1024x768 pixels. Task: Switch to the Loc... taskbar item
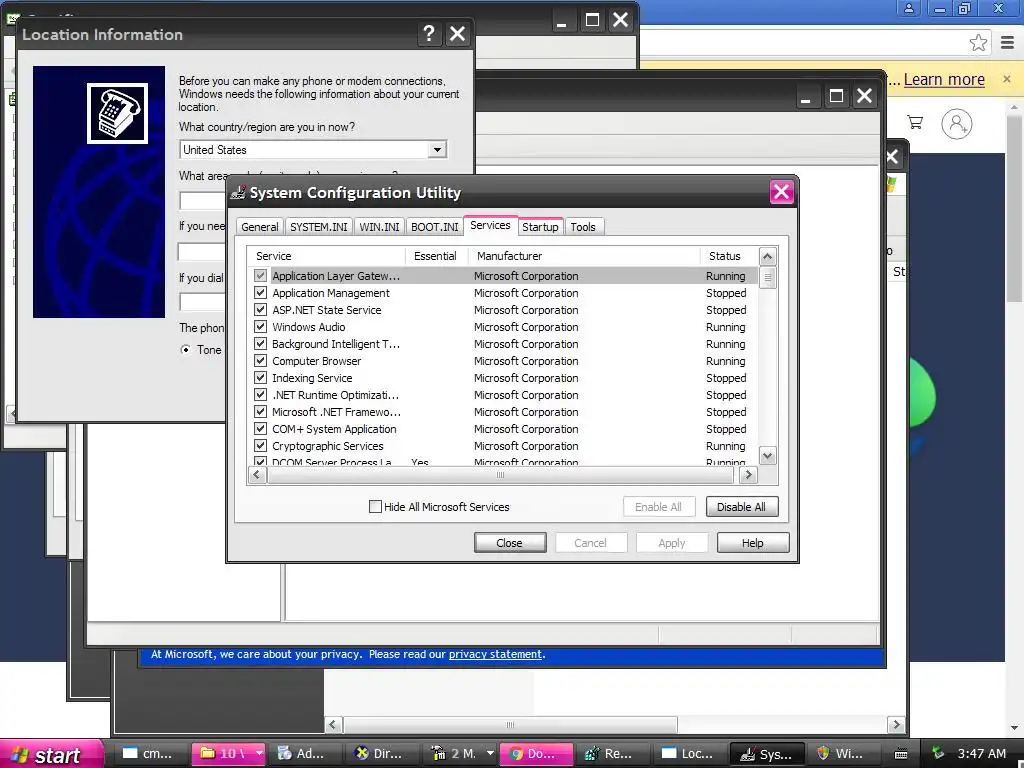coord(690,754)
